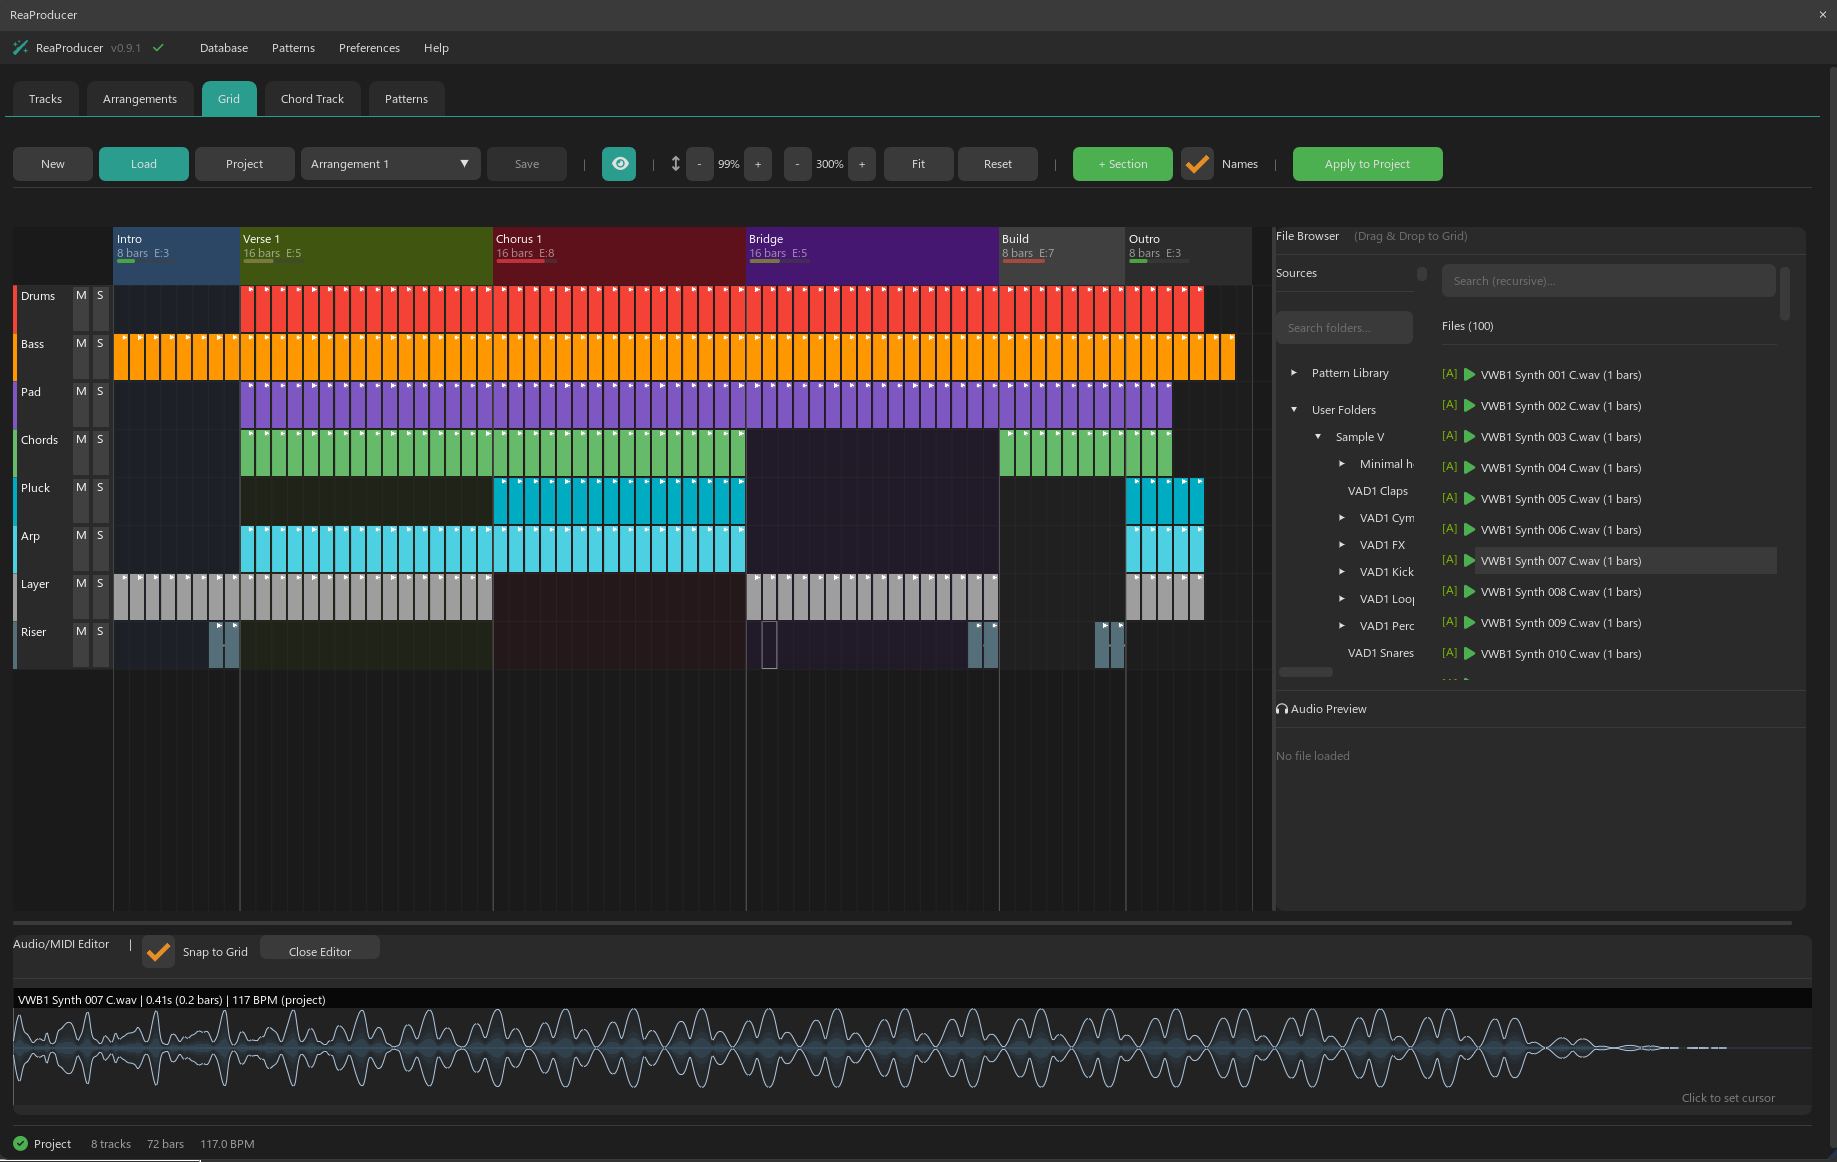
Task: Disable Snap to Grid in the editor
Action: click(x=157, y=951)
